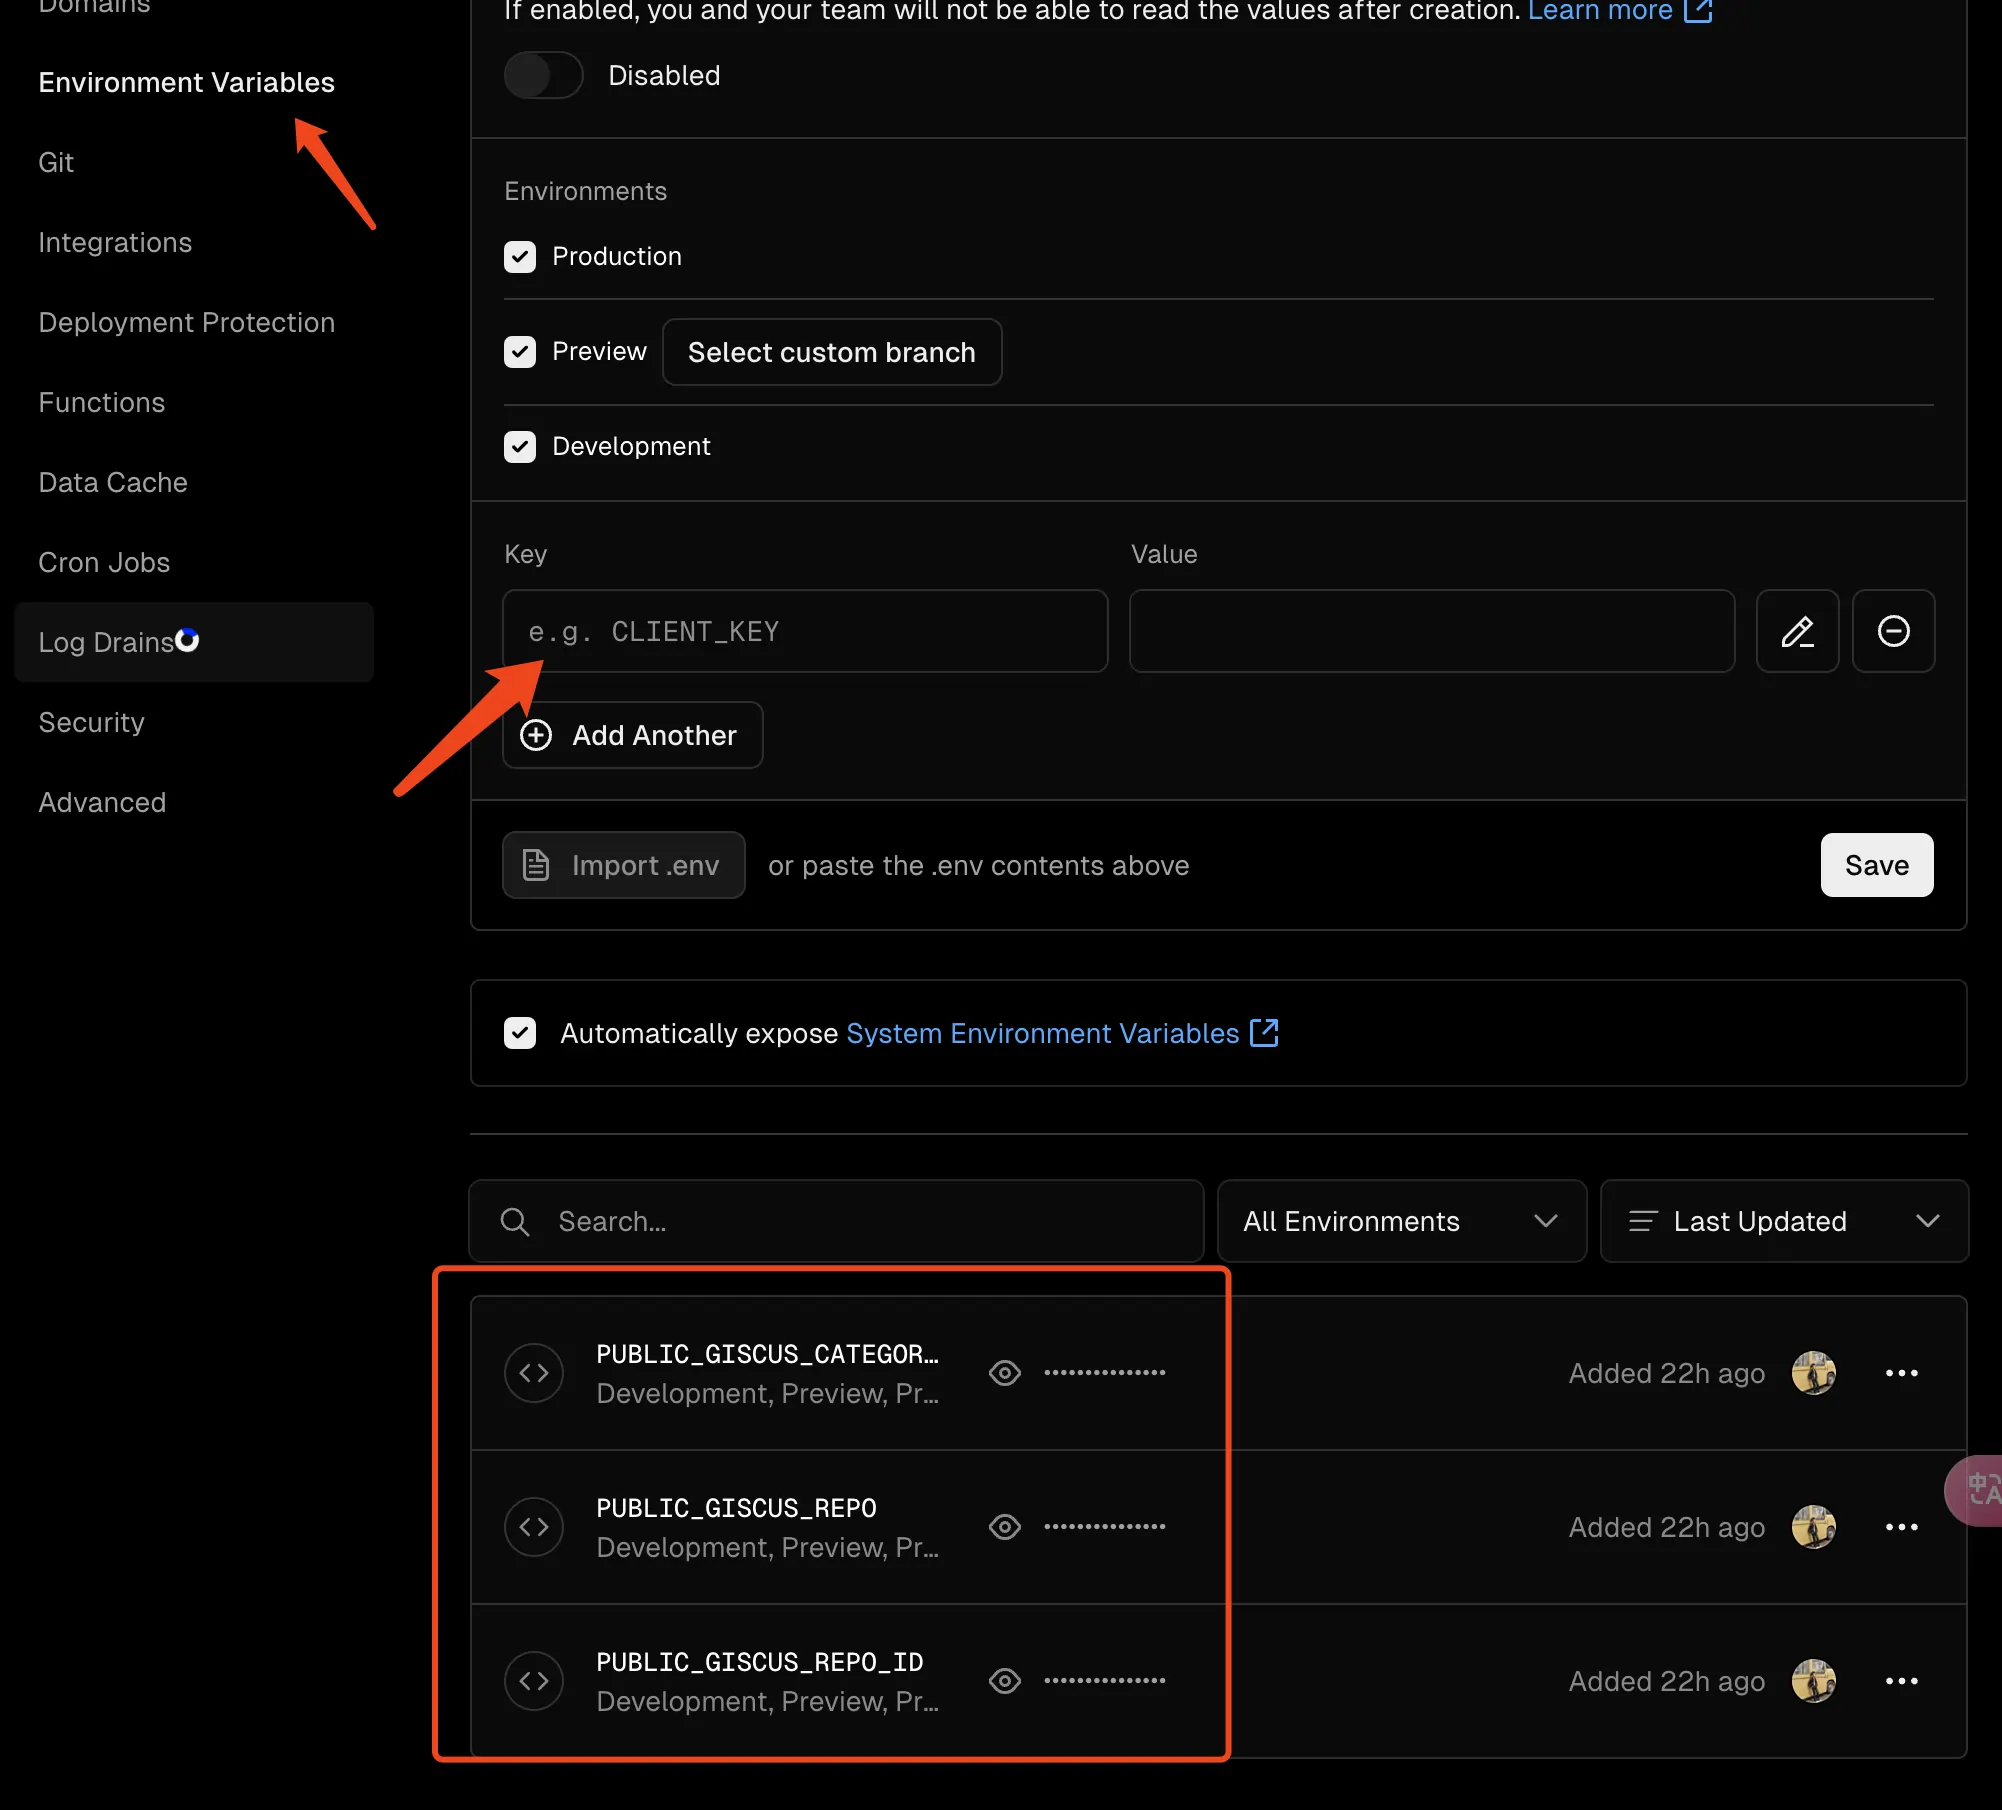
Task: Click the translate floating icon at right edge
Action: 1975,1490
